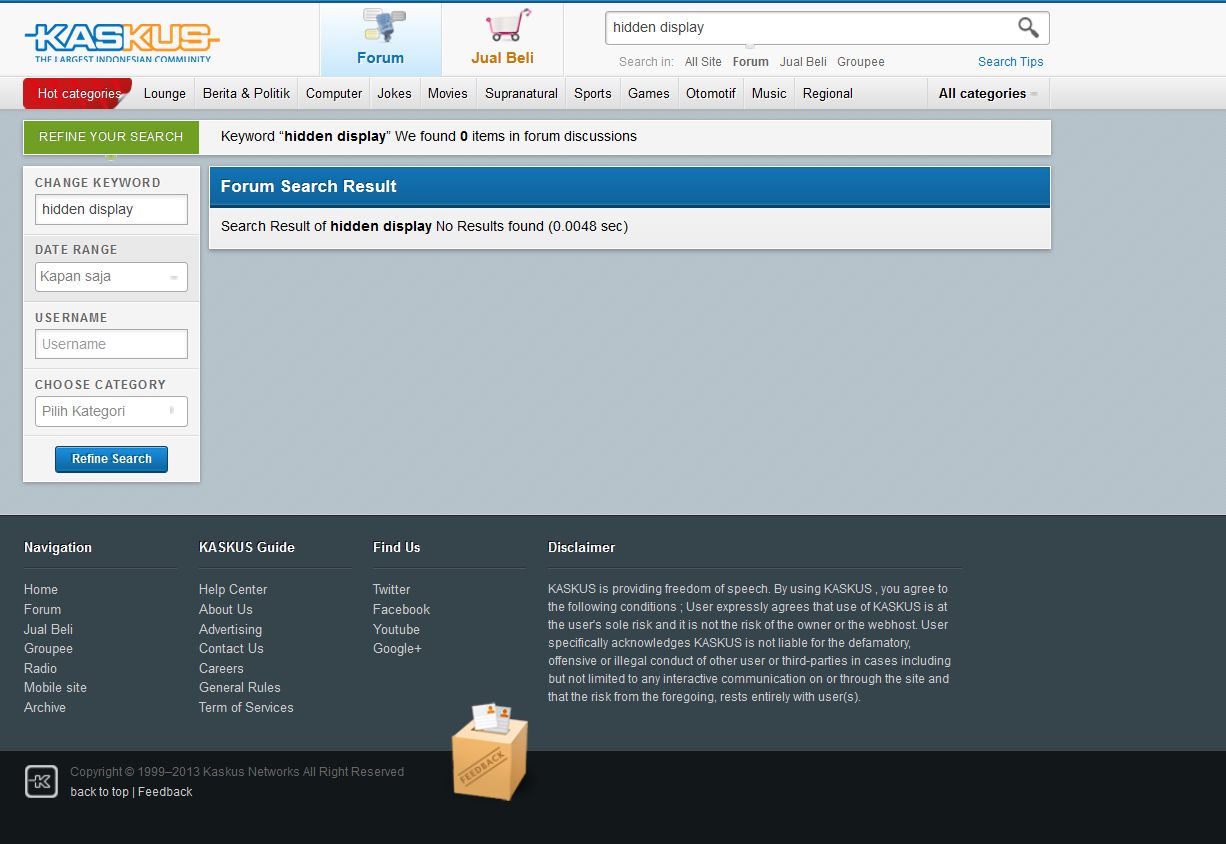Screen dimensions: 1226x844
Task: Open the Term of Services link
Action: [246, 707]
